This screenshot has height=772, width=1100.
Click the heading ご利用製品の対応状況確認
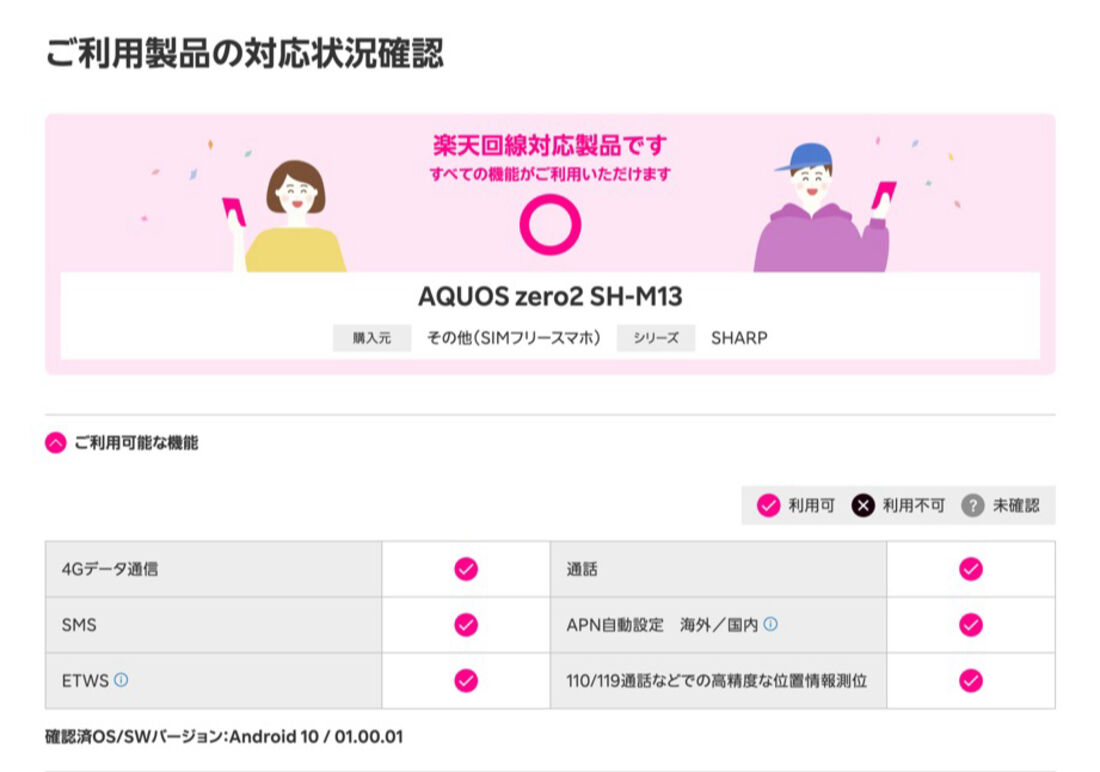point(245,53)
